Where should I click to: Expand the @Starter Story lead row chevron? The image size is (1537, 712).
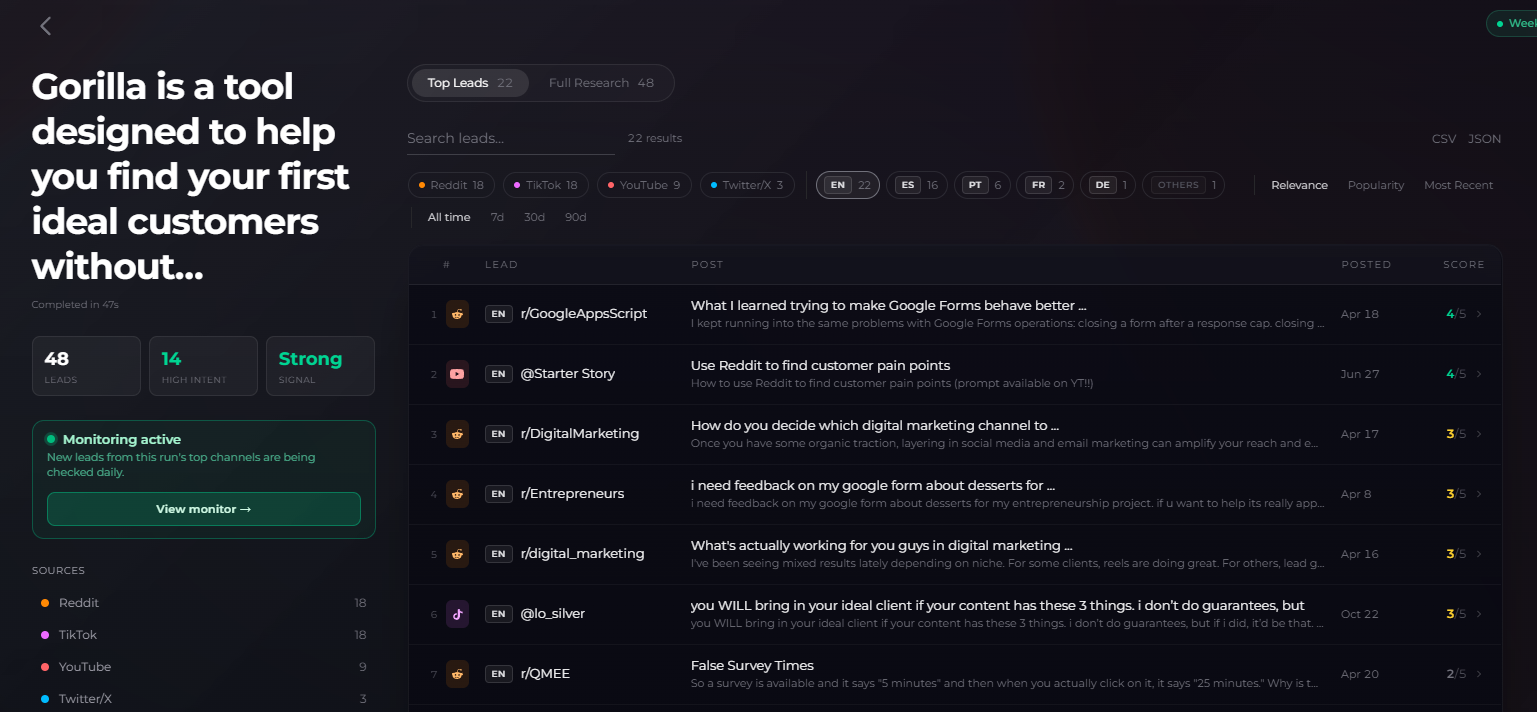pyautogui.click(x=1479, y=374)
